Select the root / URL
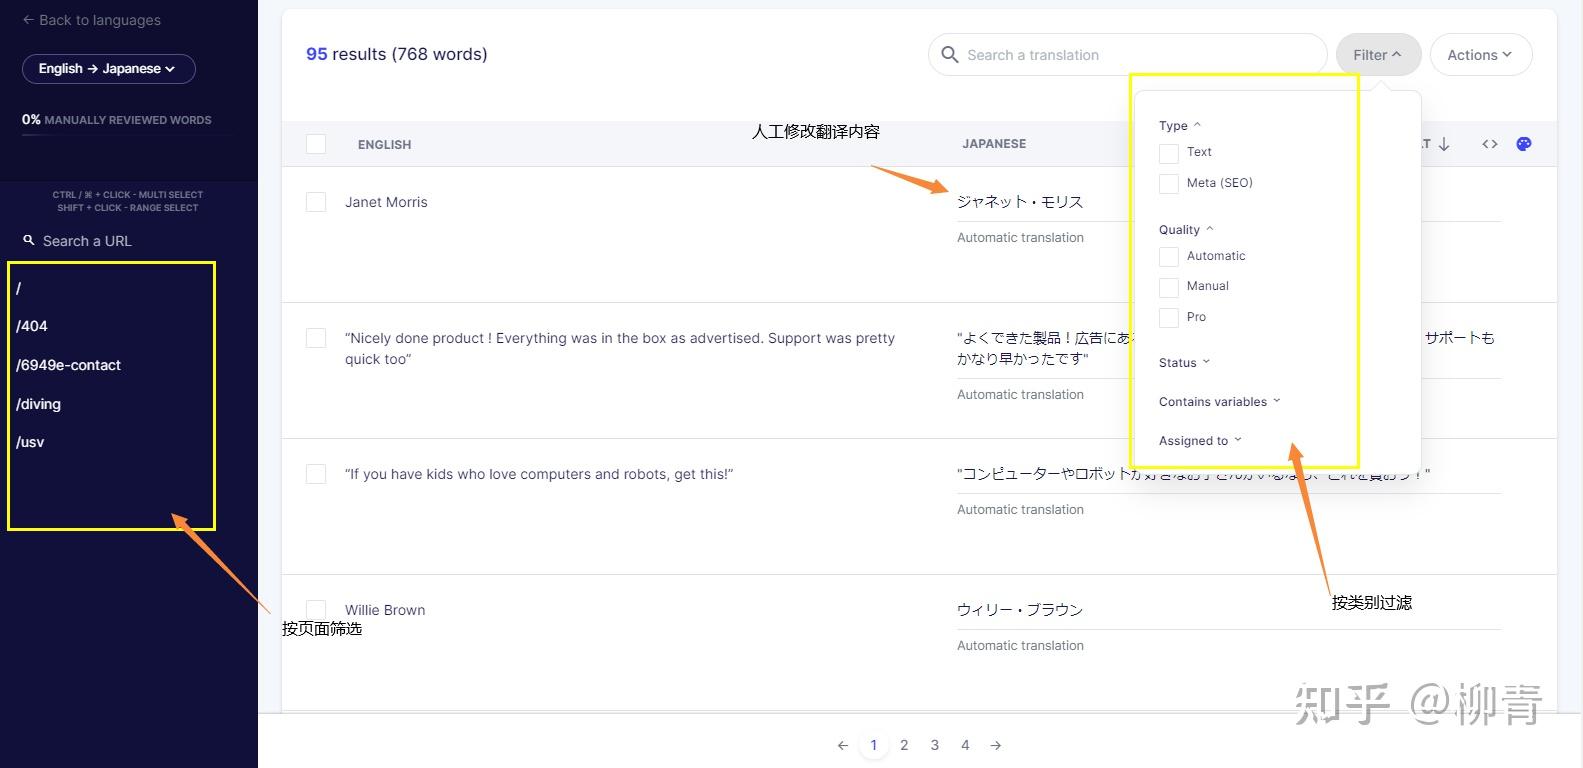 tap(19, 288)
